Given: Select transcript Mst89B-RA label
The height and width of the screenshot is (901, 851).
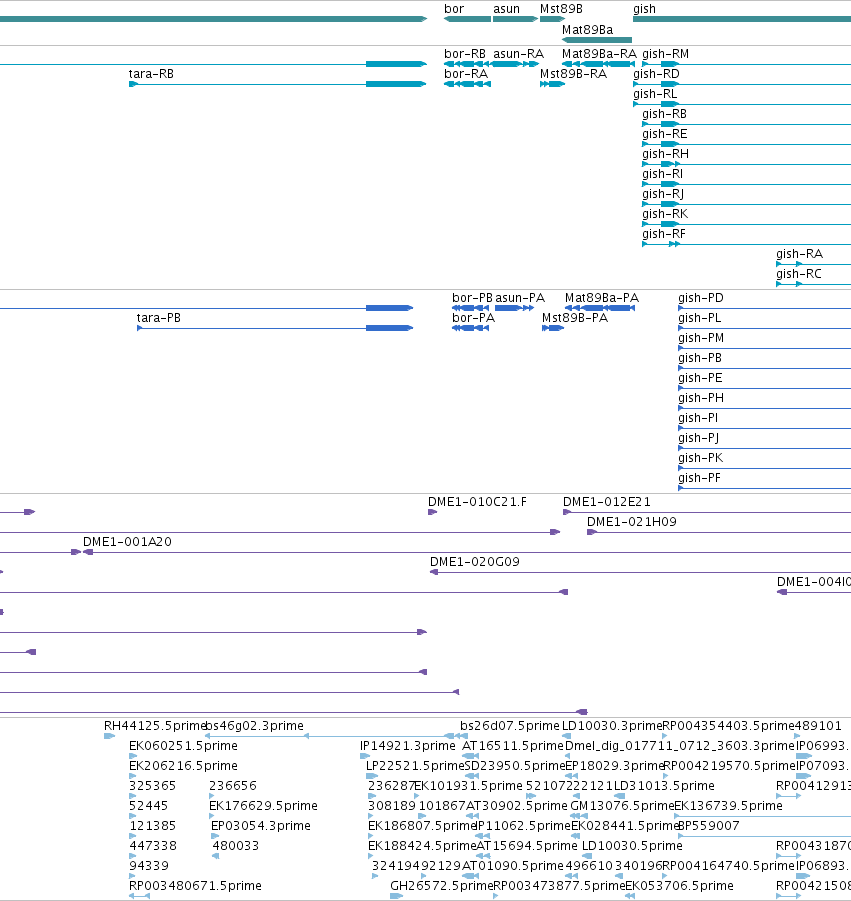Looking at the screenshot, I should point(573,74).
